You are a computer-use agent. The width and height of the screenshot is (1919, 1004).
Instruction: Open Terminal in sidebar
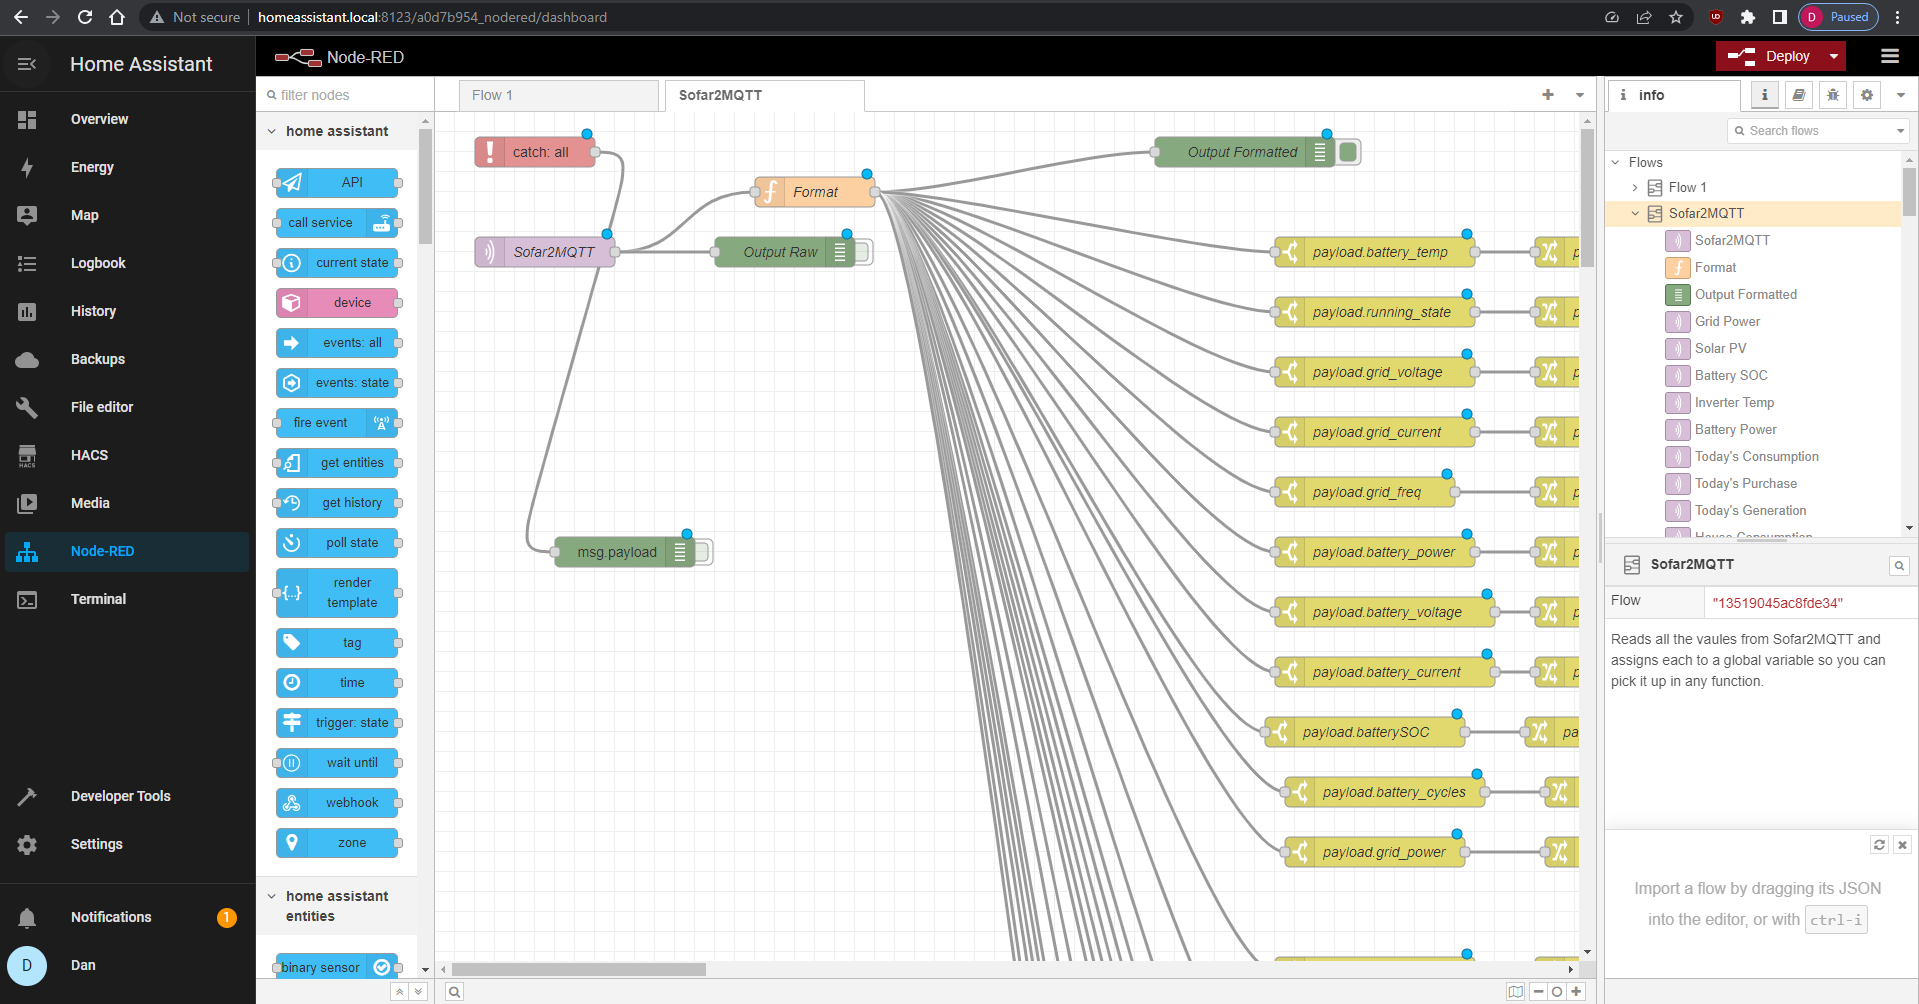(125, 599)
